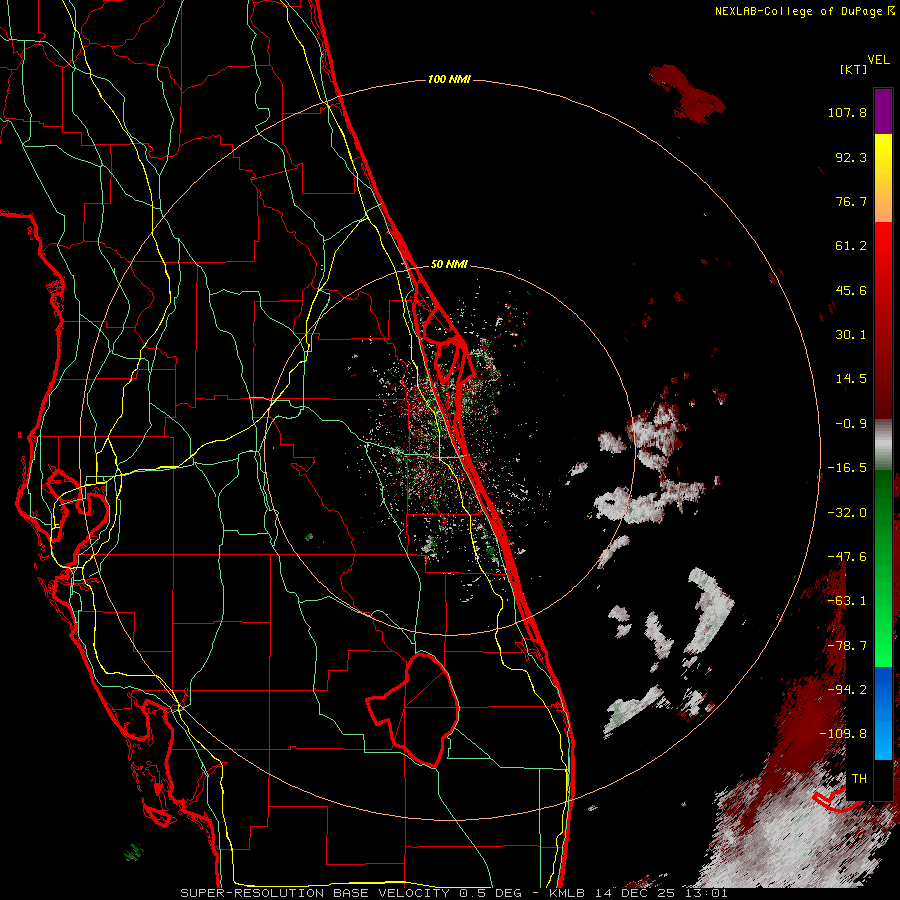Click the -94.2 legend value

[x=847, y=690]
